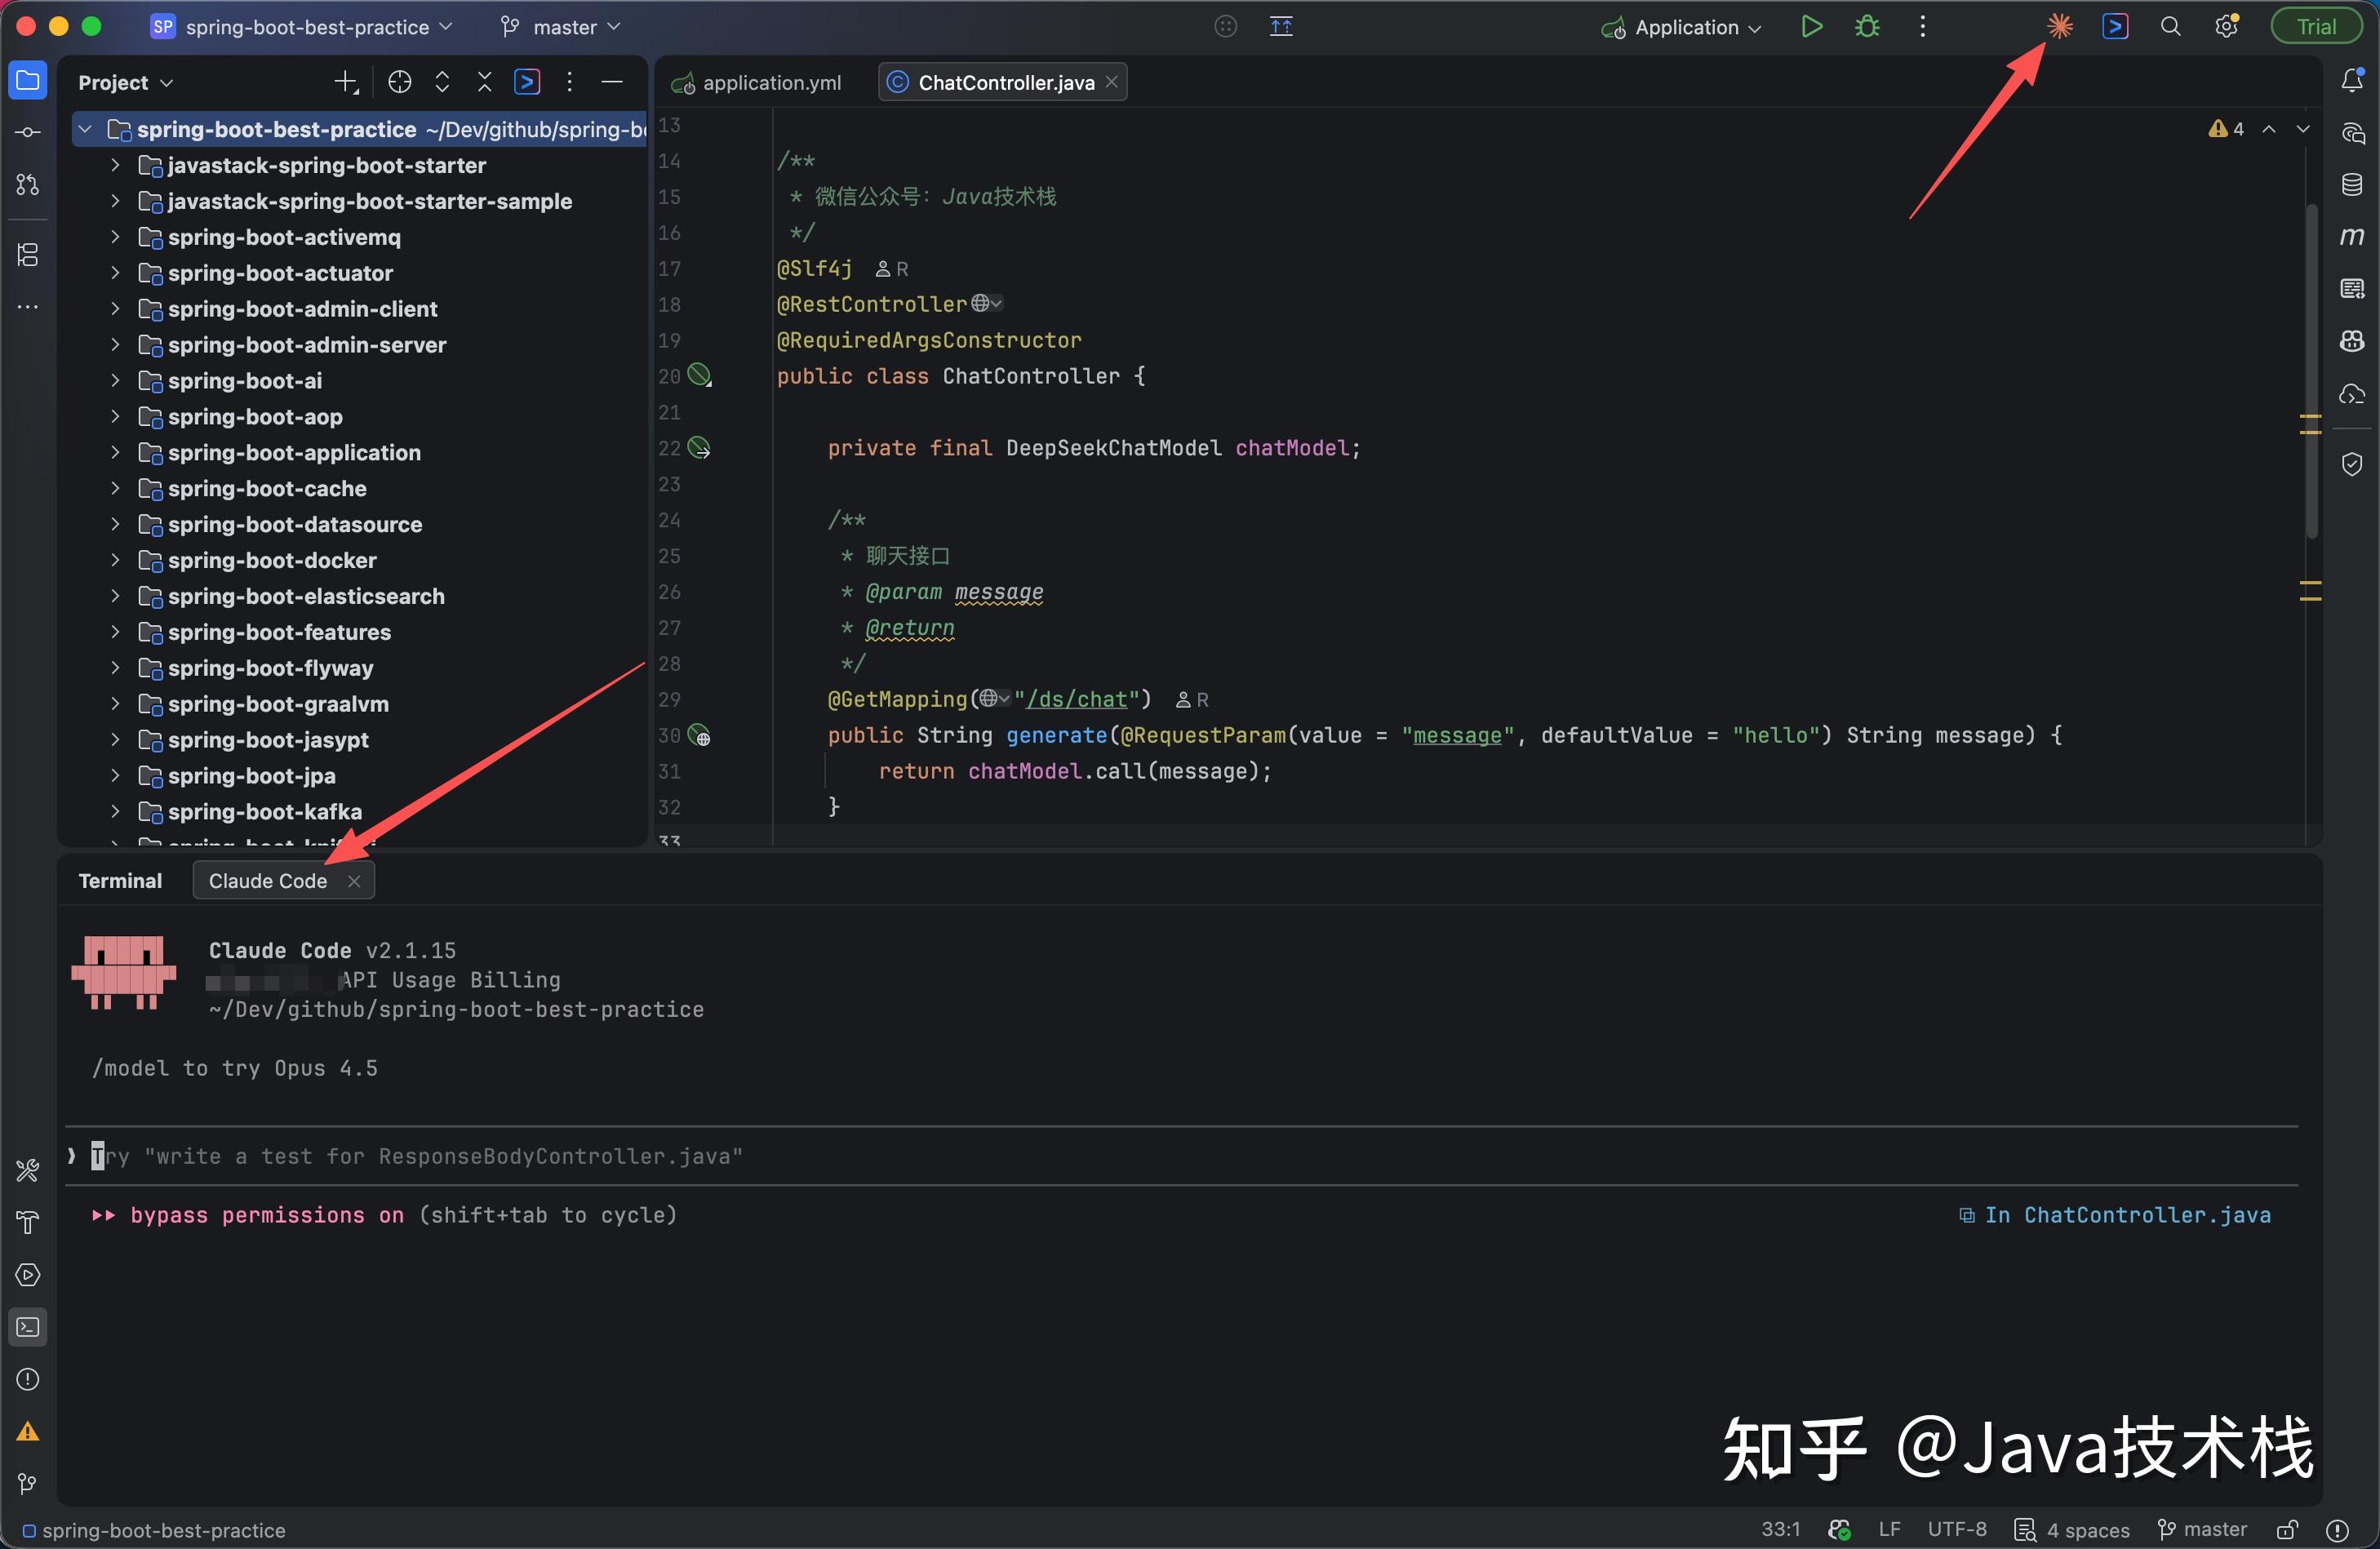Open the Project view dropdown

coord(126,82)
